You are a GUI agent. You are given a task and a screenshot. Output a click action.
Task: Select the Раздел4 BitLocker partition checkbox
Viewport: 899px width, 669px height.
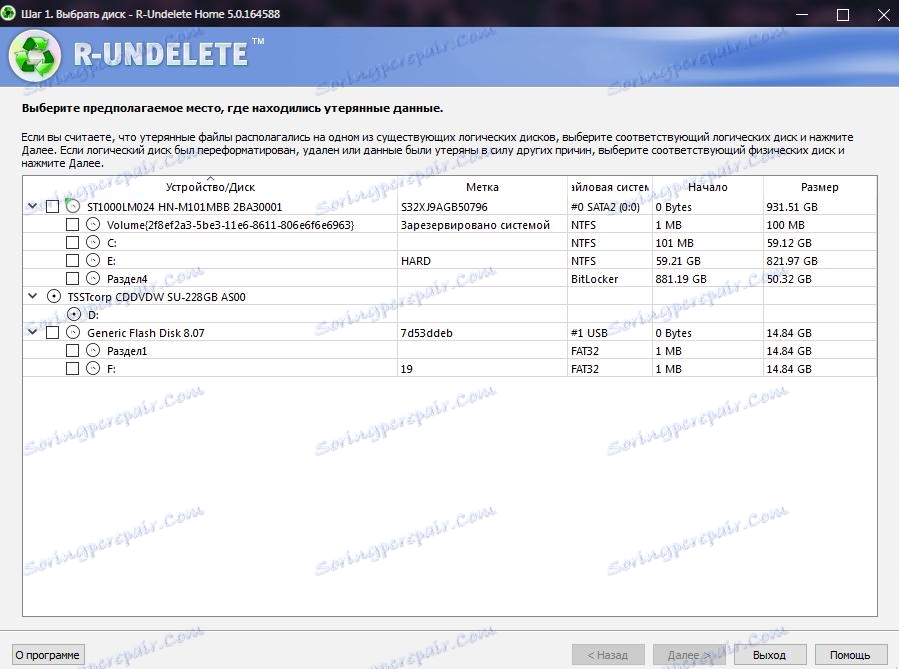pos(72,279)
